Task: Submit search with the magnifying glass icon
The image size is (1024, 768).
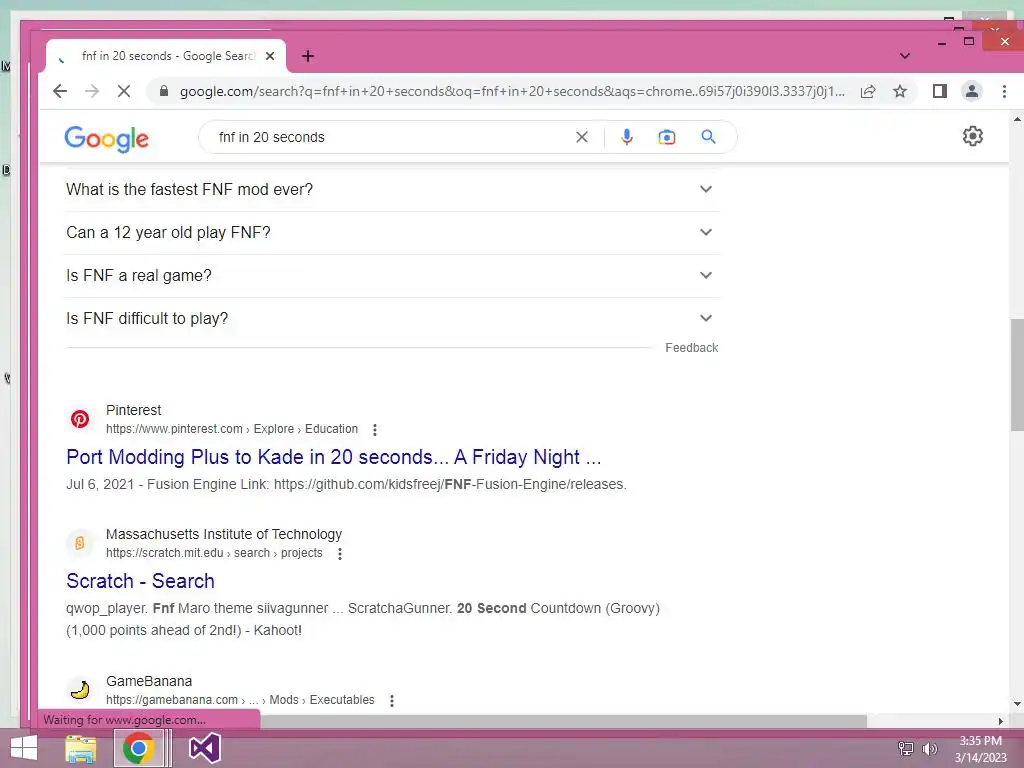Action: (709, 137)
